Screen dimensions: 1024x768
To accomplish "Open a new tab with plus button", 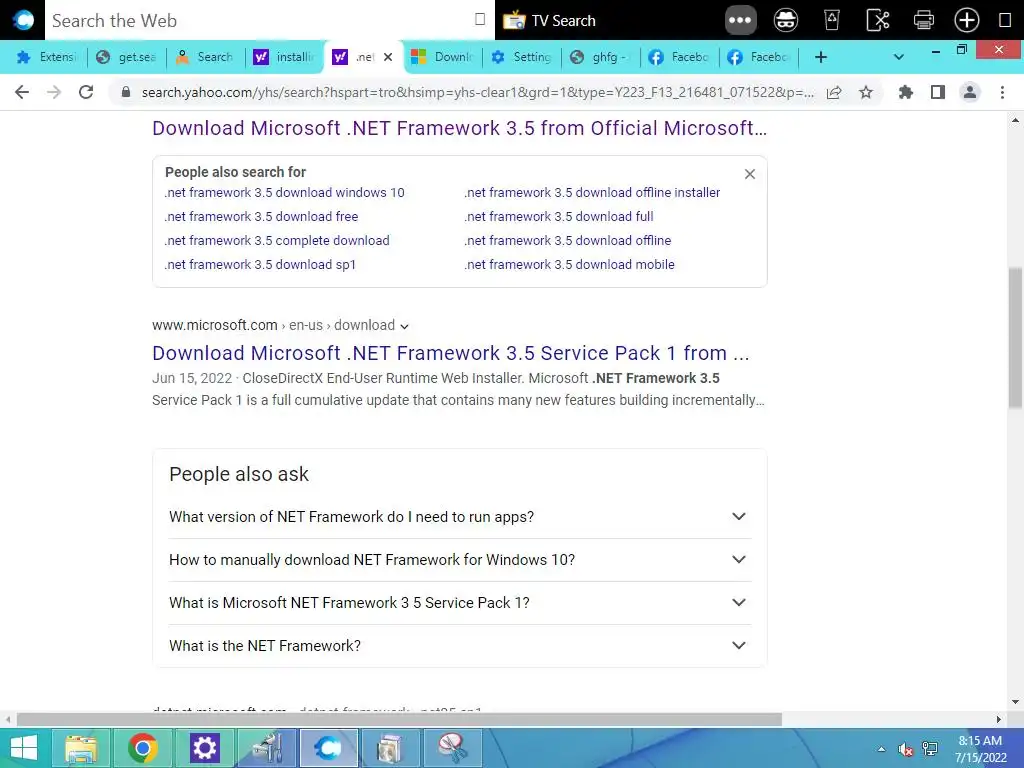I will [821, 57].
